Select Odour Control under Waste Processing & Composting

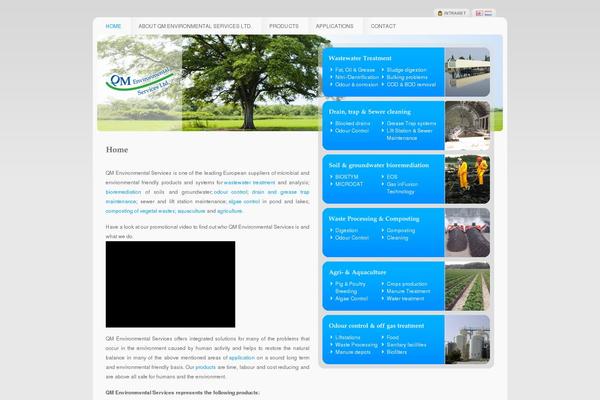click(352, 238)
